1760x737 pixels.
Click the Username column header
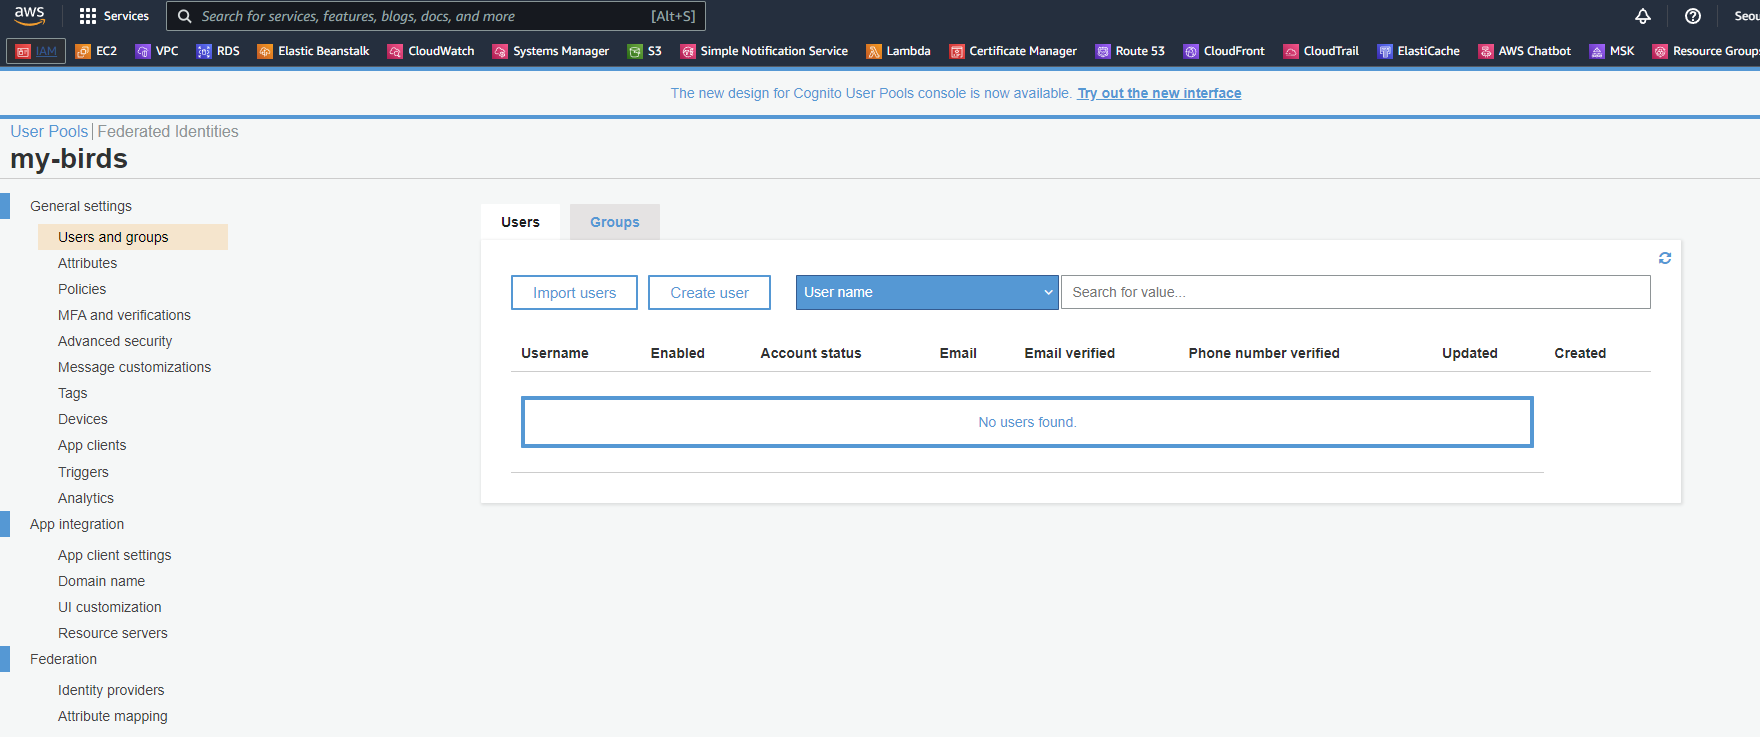point(555,353)
